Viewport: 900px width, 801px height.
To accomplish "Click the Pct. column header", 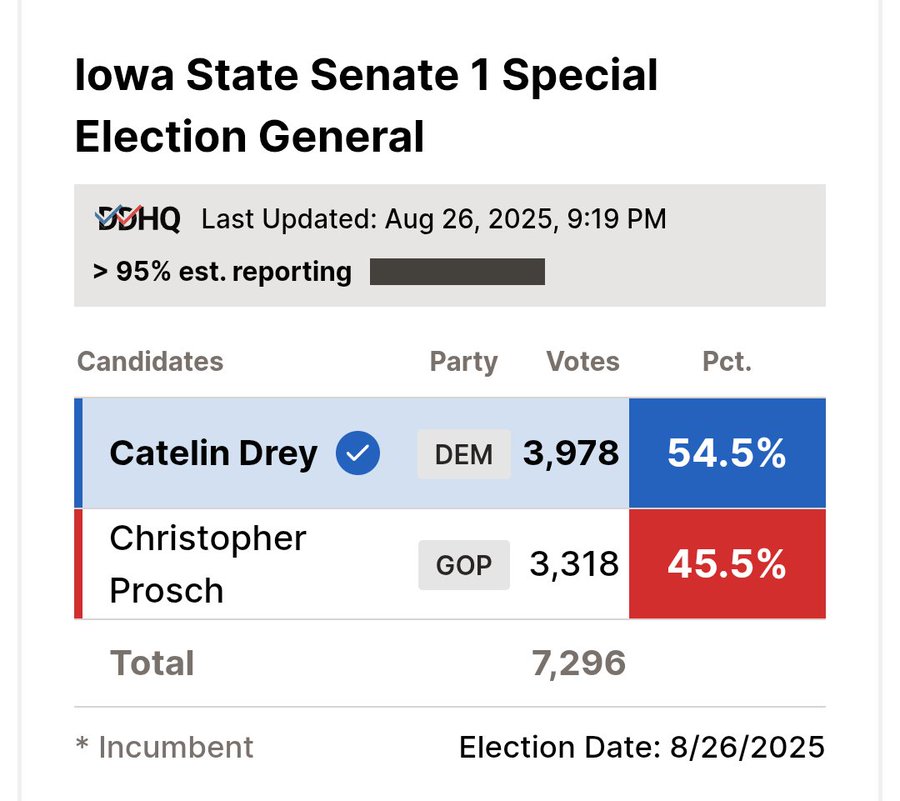I will [x=727, y=362].
